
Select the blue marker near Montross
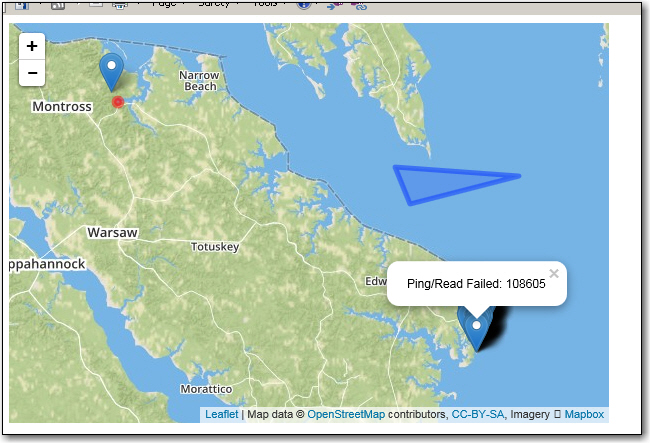(112, 71)
